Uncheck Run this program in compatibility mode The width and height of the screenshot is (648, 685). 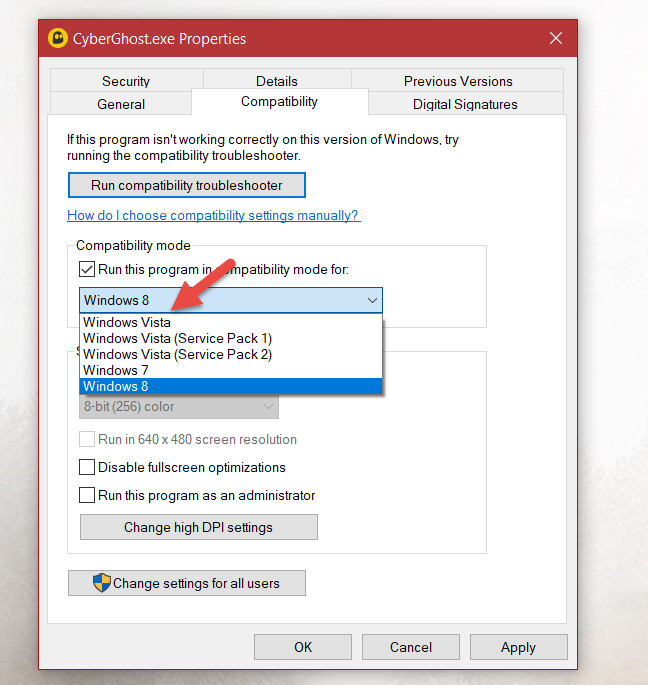[87, 269]
